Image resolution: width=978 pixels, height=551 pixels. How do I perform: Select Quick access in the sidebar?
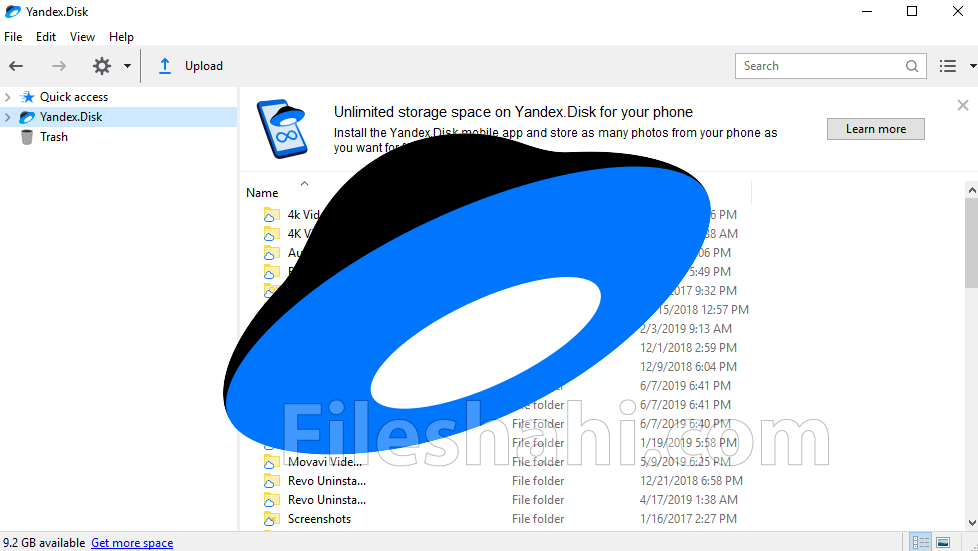click(x=74, y=97)
